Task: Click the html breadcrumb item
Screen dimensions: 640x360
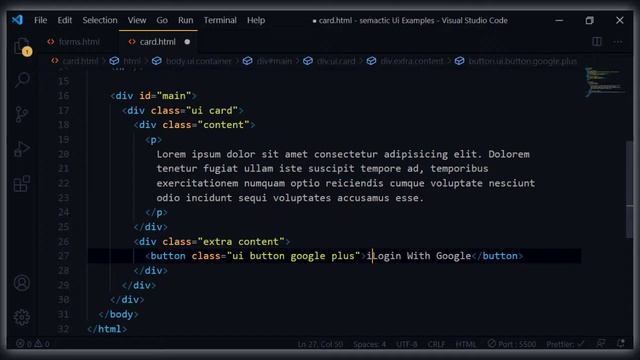Action: 132,61
